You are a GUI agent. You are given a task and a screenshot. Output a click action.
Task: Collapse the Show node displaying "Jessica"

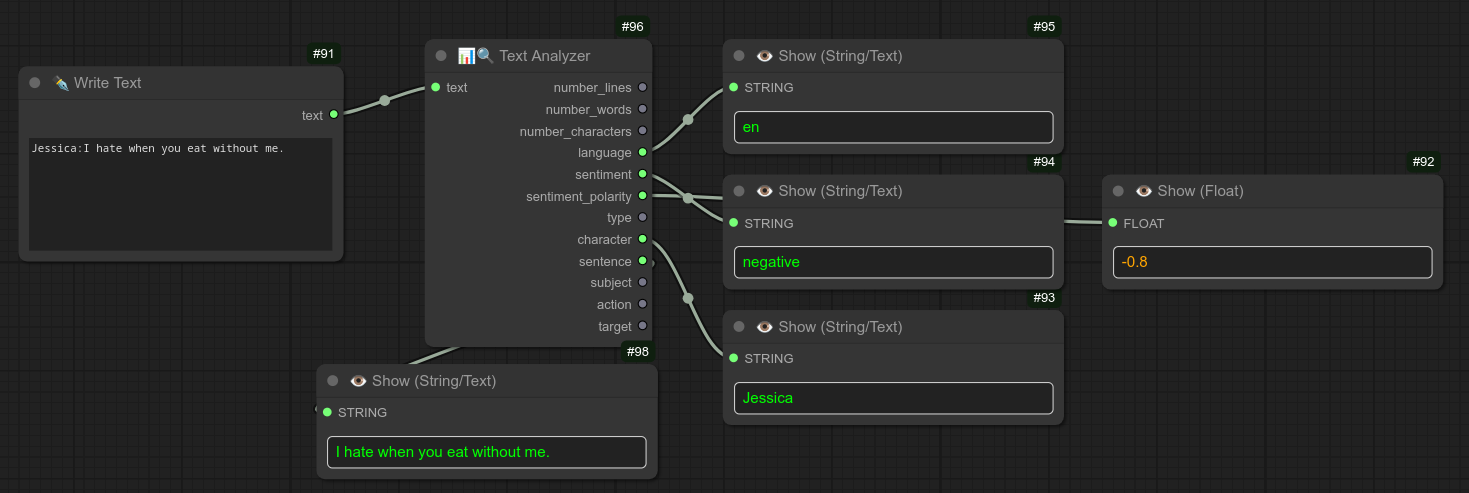pyautogui.click(x=740, y=327)
